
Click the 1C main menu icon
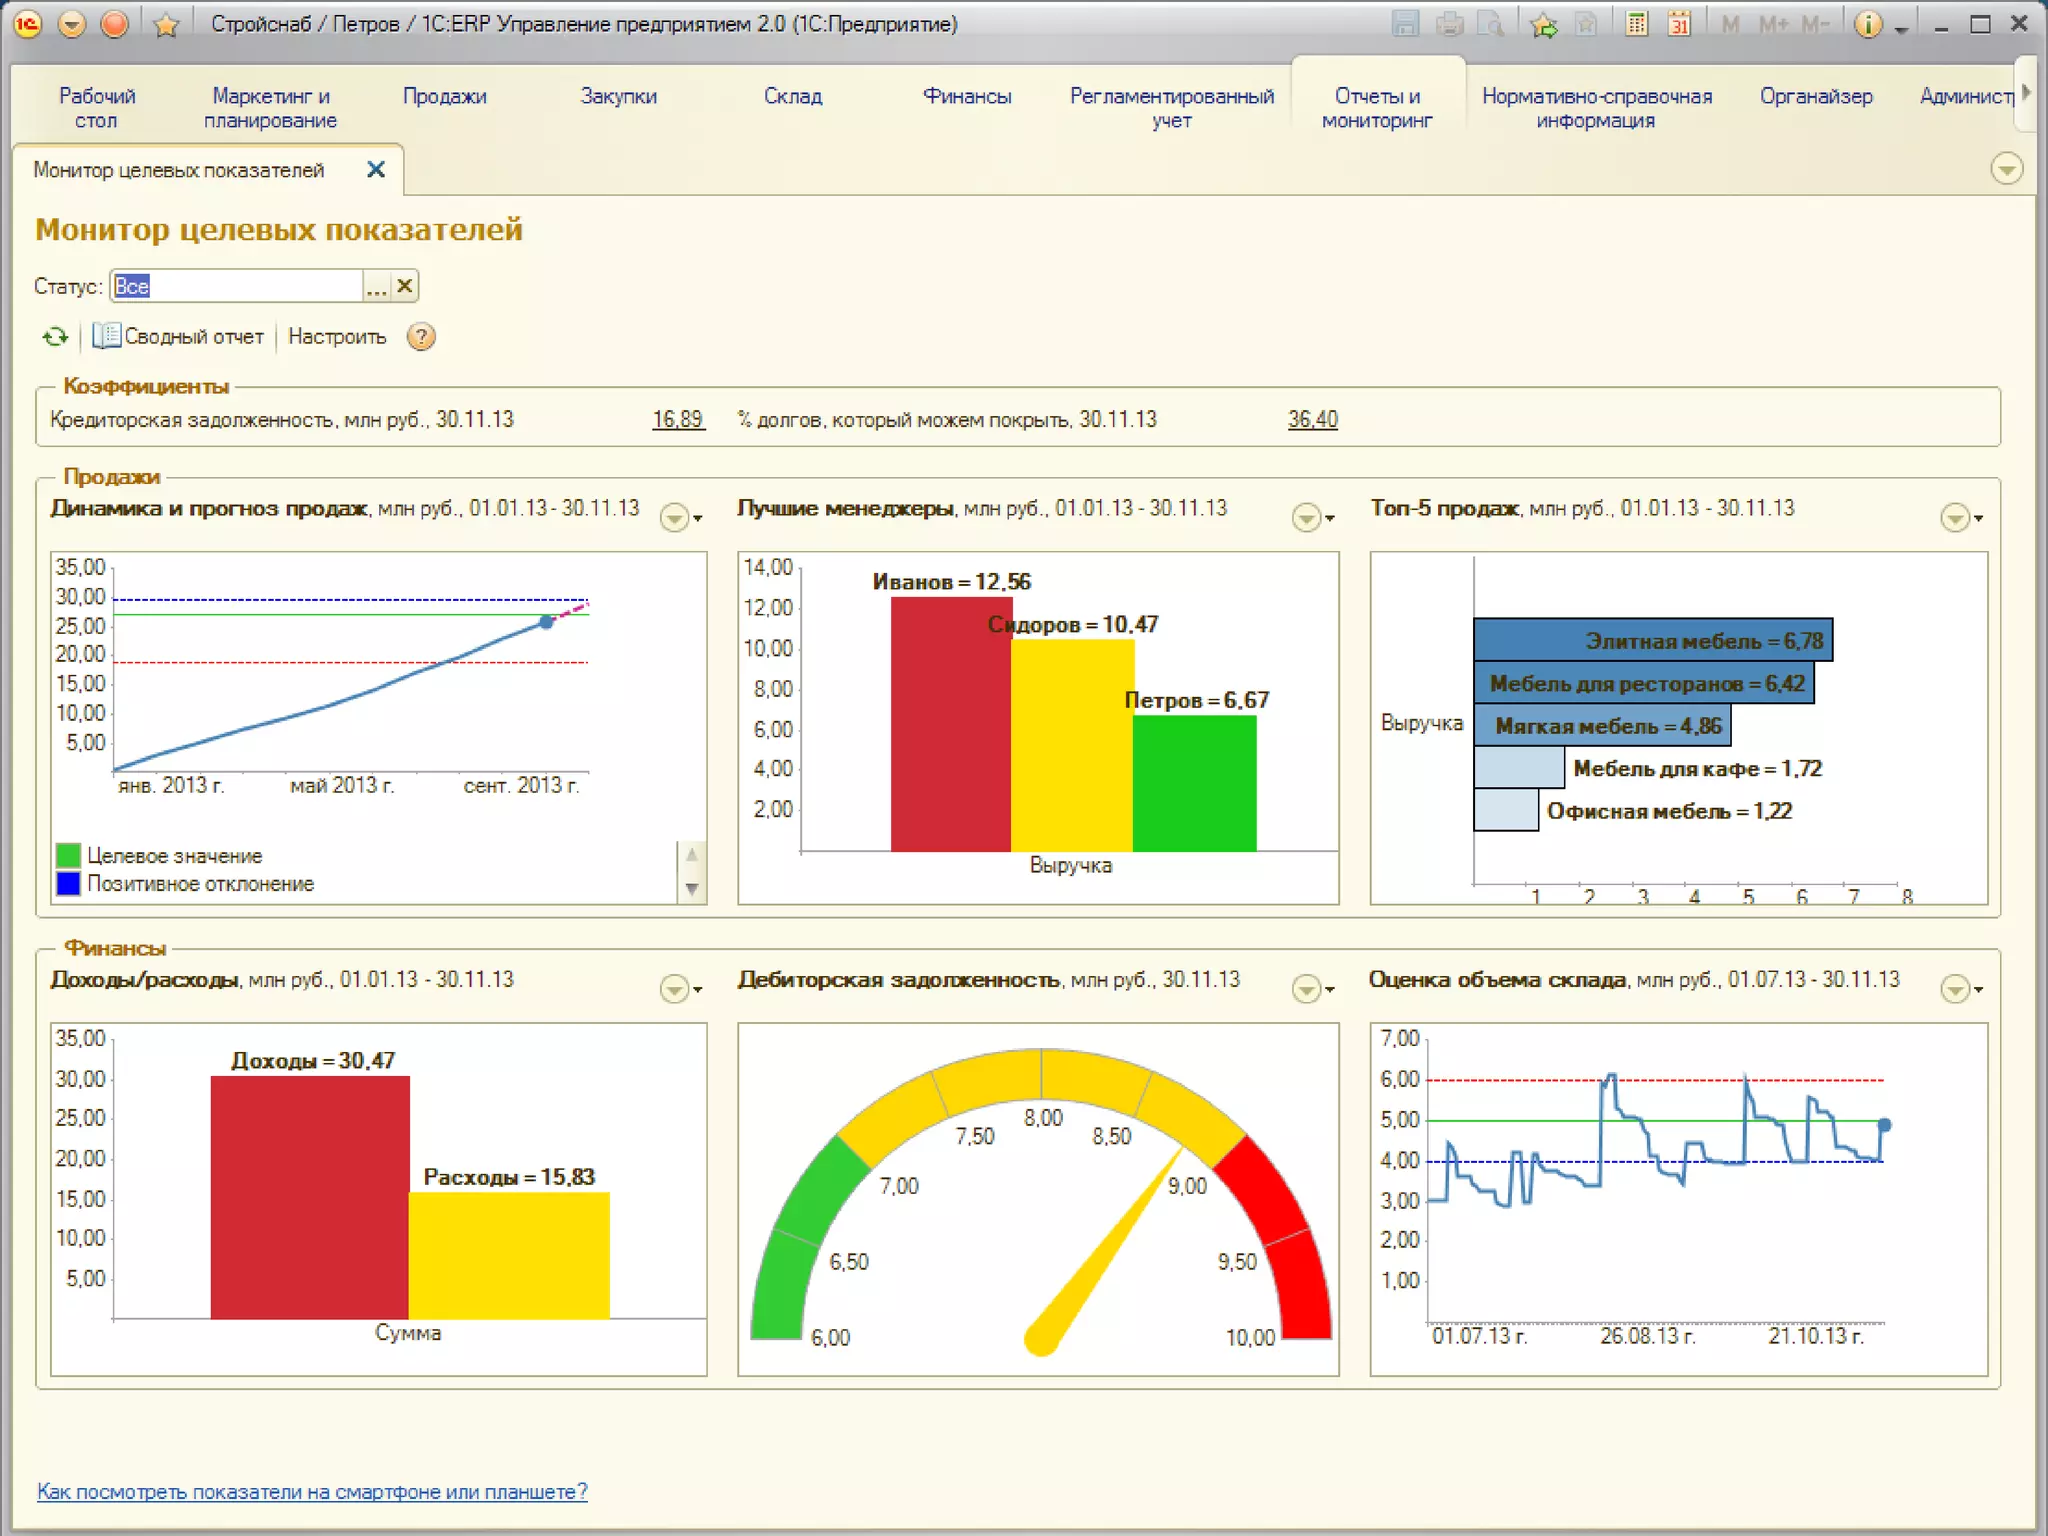(27, 24)
